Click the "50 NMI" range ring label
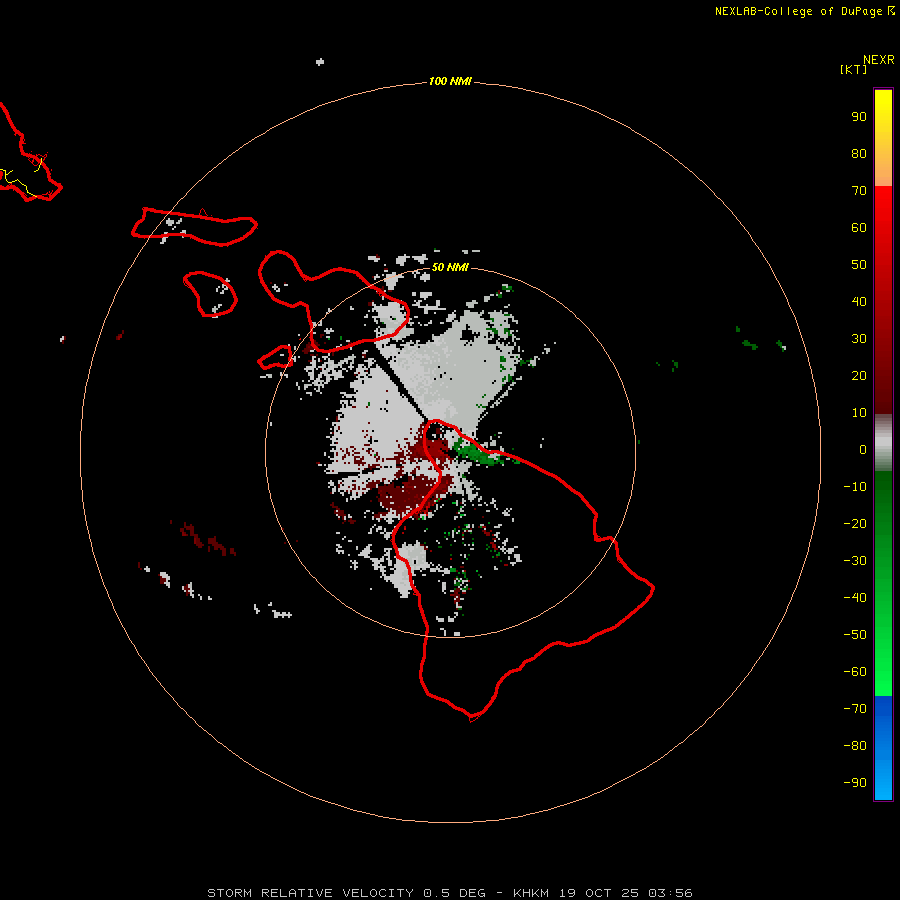The image size is (900, 900). (450, 267)
